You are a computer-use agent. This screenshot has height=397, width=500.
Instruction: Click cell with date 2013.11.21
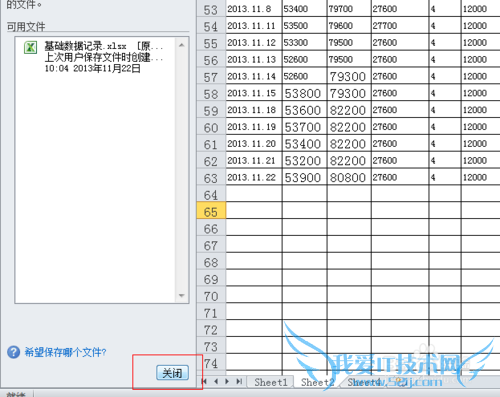254,160
